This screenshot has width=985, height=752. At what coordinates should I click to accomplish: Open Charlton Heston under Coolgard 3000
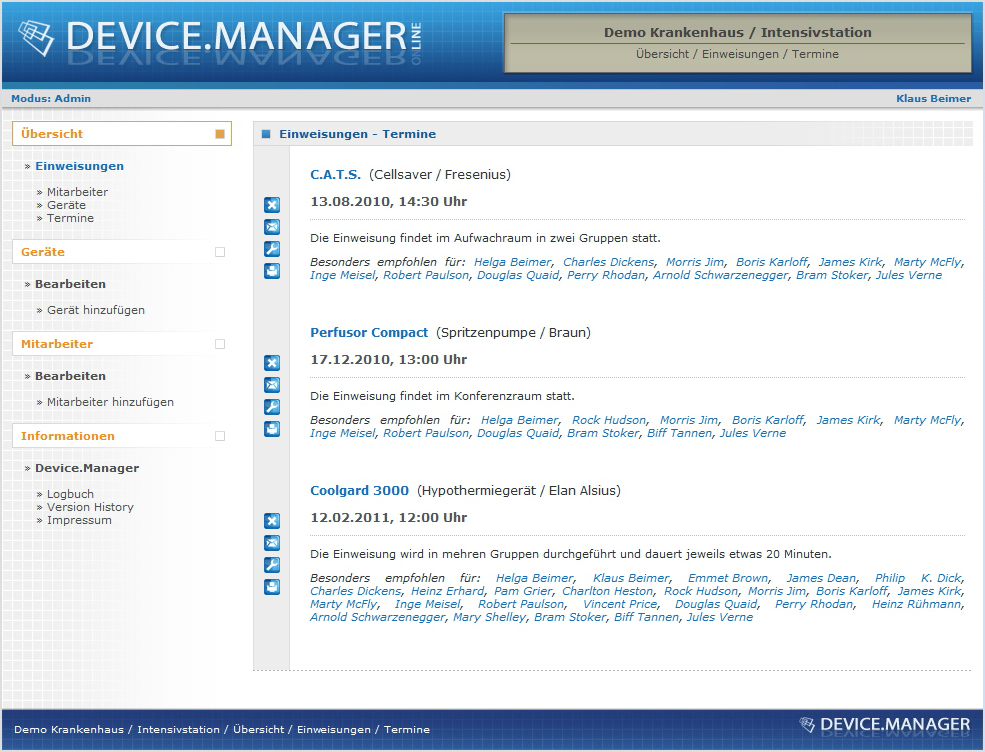tap(607, 591)
